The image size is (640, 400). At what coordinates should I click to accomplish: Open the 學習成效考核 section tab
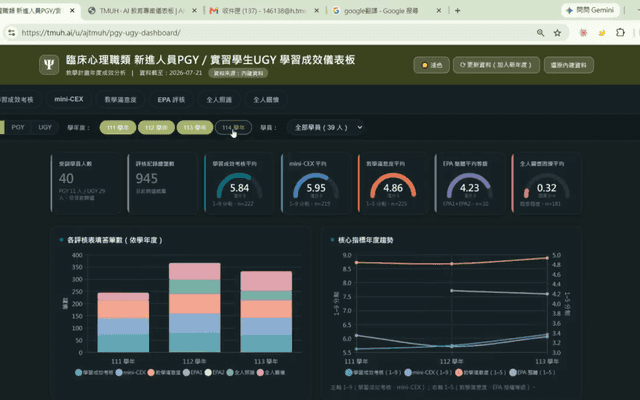(x=18, y=99)
